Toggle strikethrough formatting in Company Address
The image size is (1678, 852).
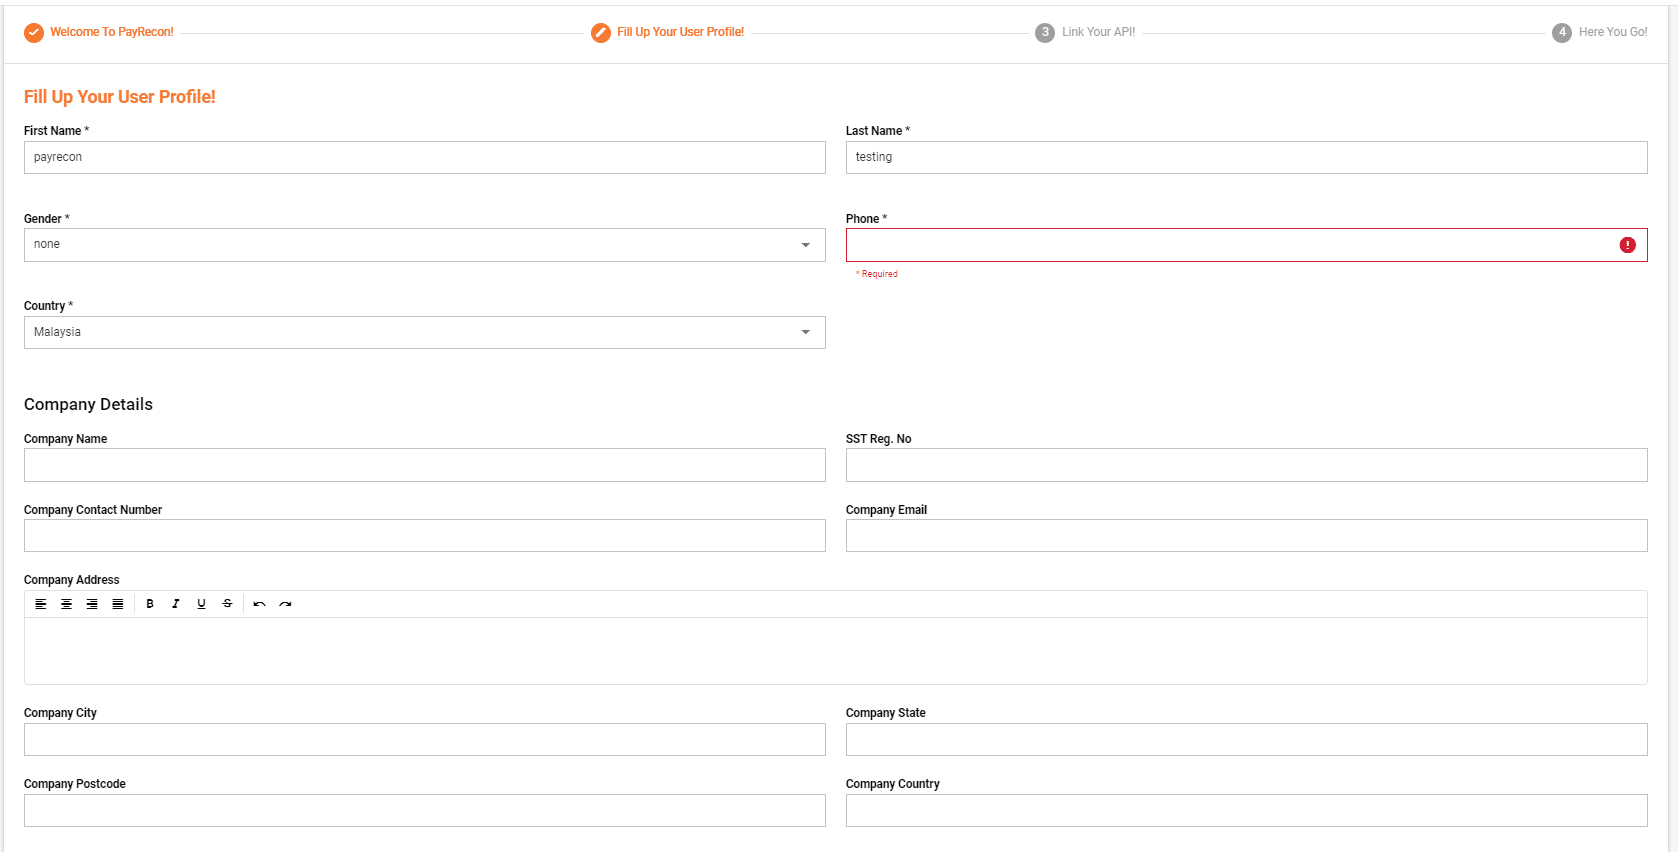click(228, 604)
